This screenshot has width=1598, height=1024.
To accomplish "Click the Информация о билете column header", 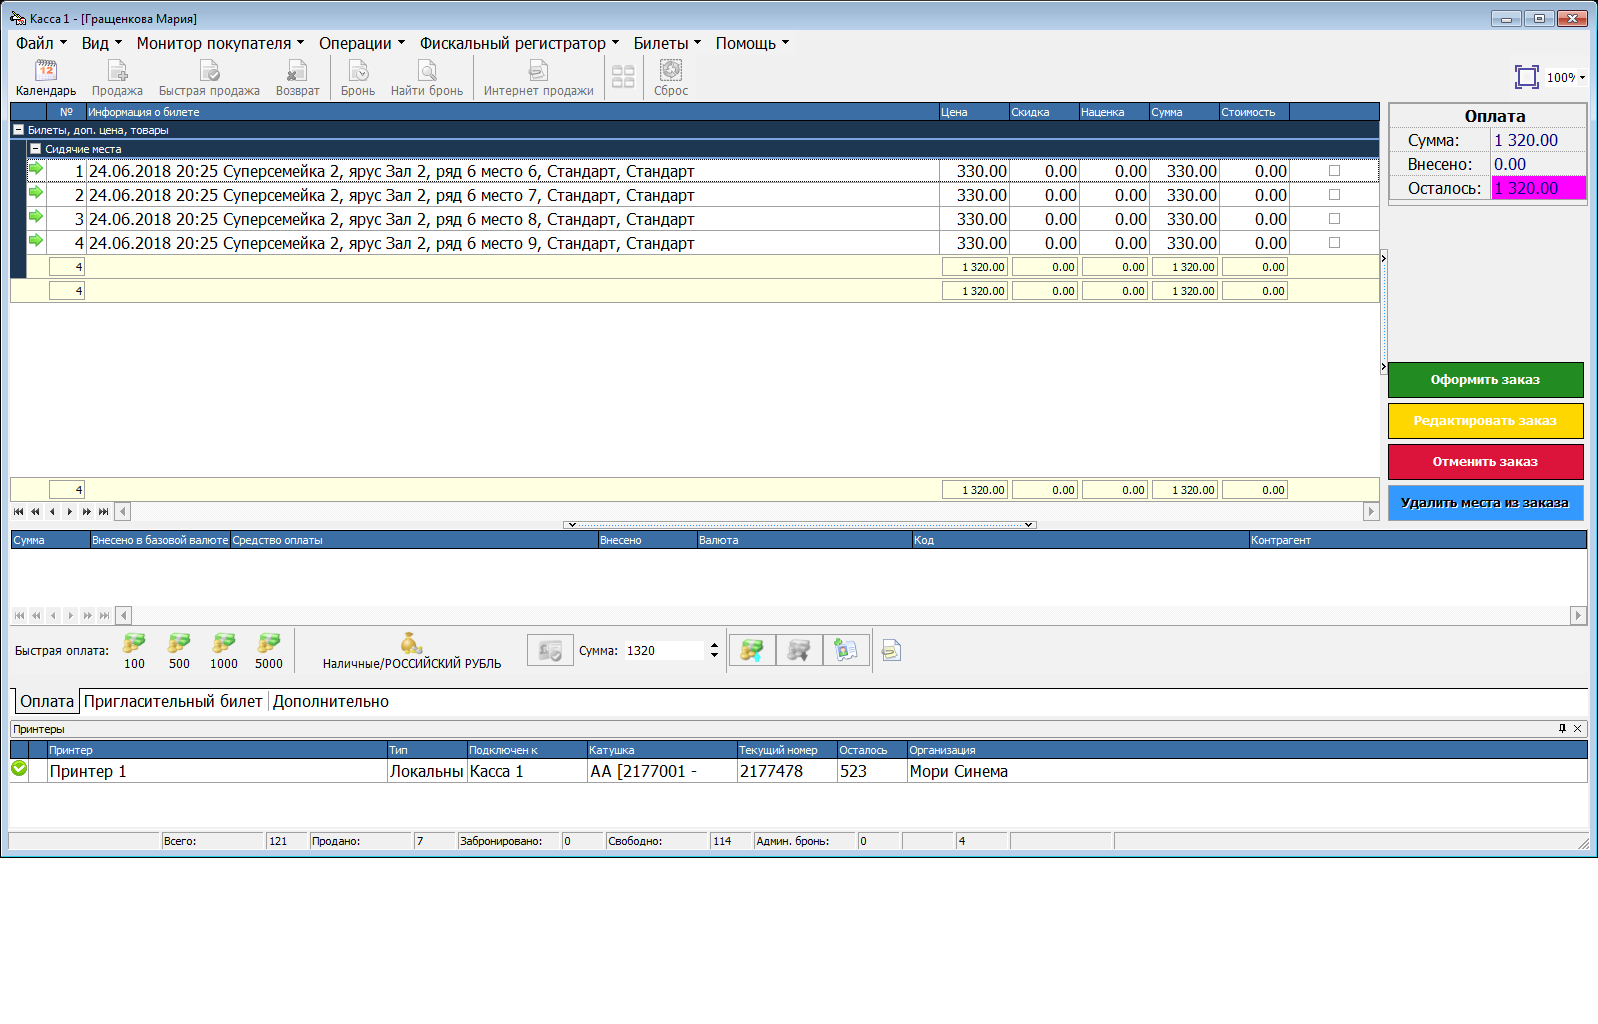I will pos(512,112).
